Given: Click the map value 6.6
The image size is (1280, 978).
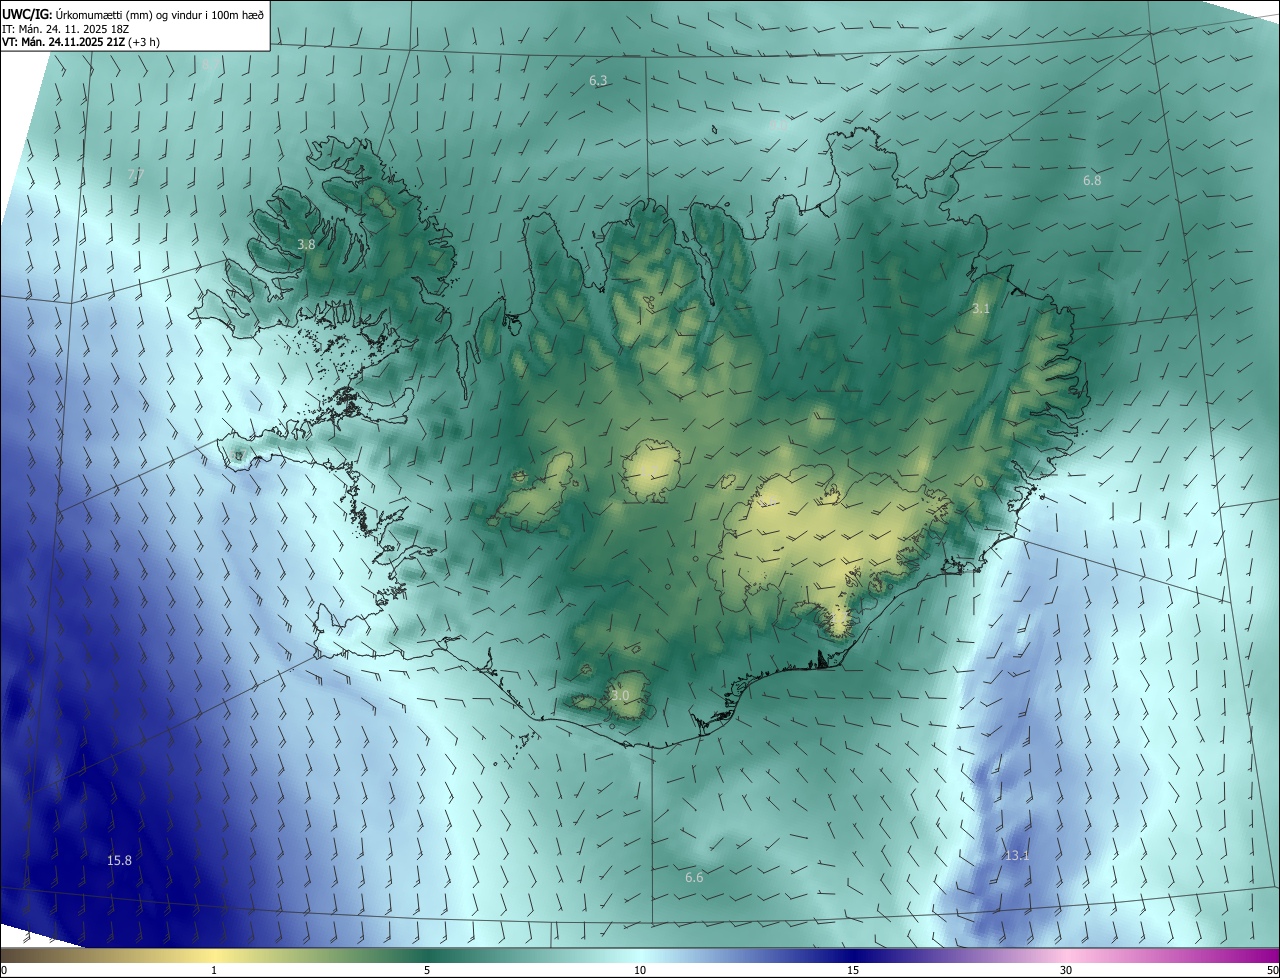Looking at the screenshot, I should tap(694, 877).
